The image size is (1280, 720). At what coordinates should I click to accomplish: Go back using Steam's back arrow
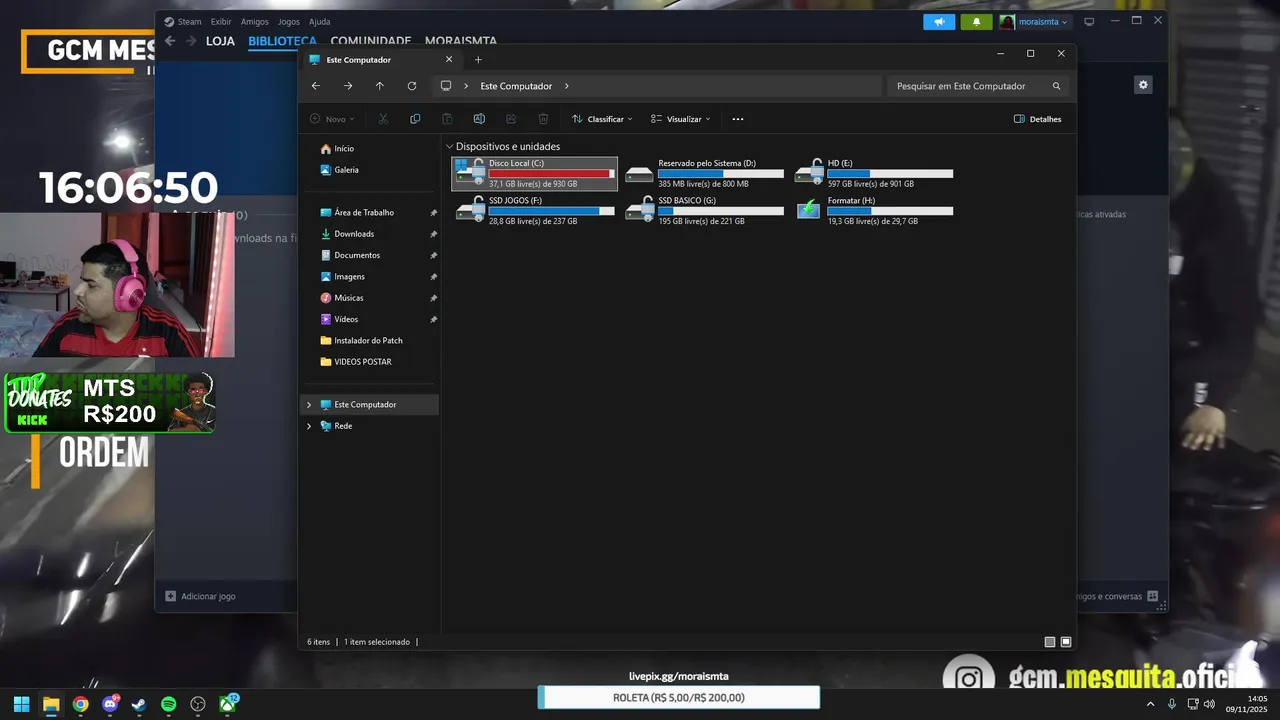(x=170, y=41)
